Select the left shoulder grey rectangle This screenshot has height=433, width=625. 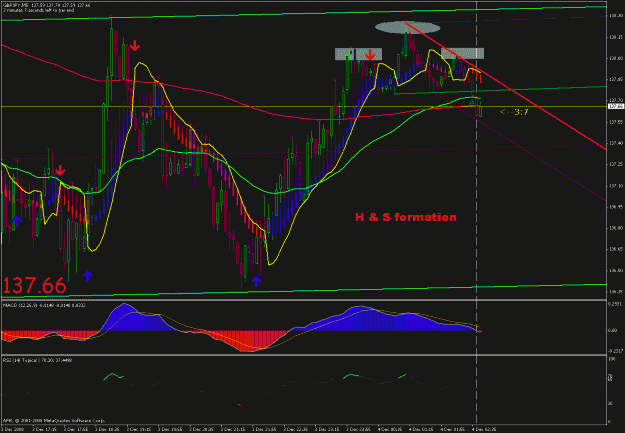[358, 54]
